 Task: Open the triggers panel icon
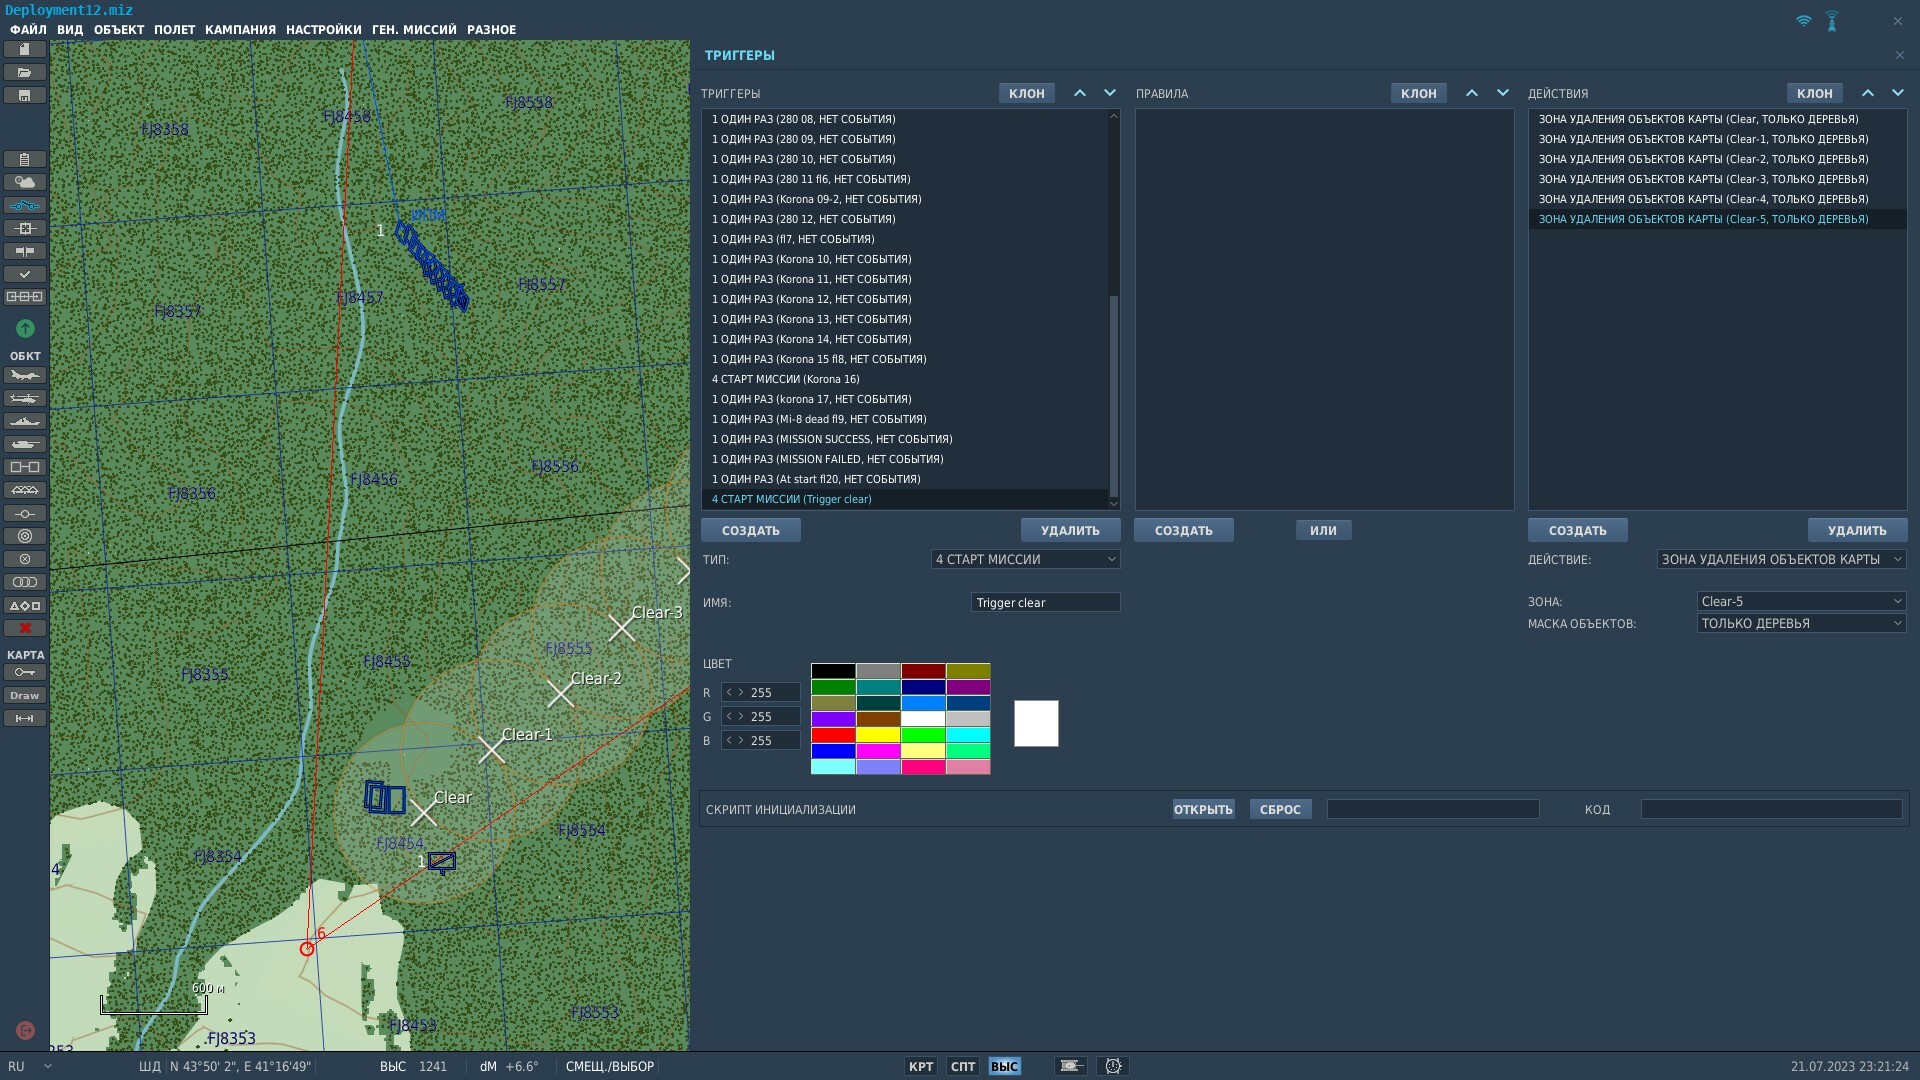click(x=25, y=205)
